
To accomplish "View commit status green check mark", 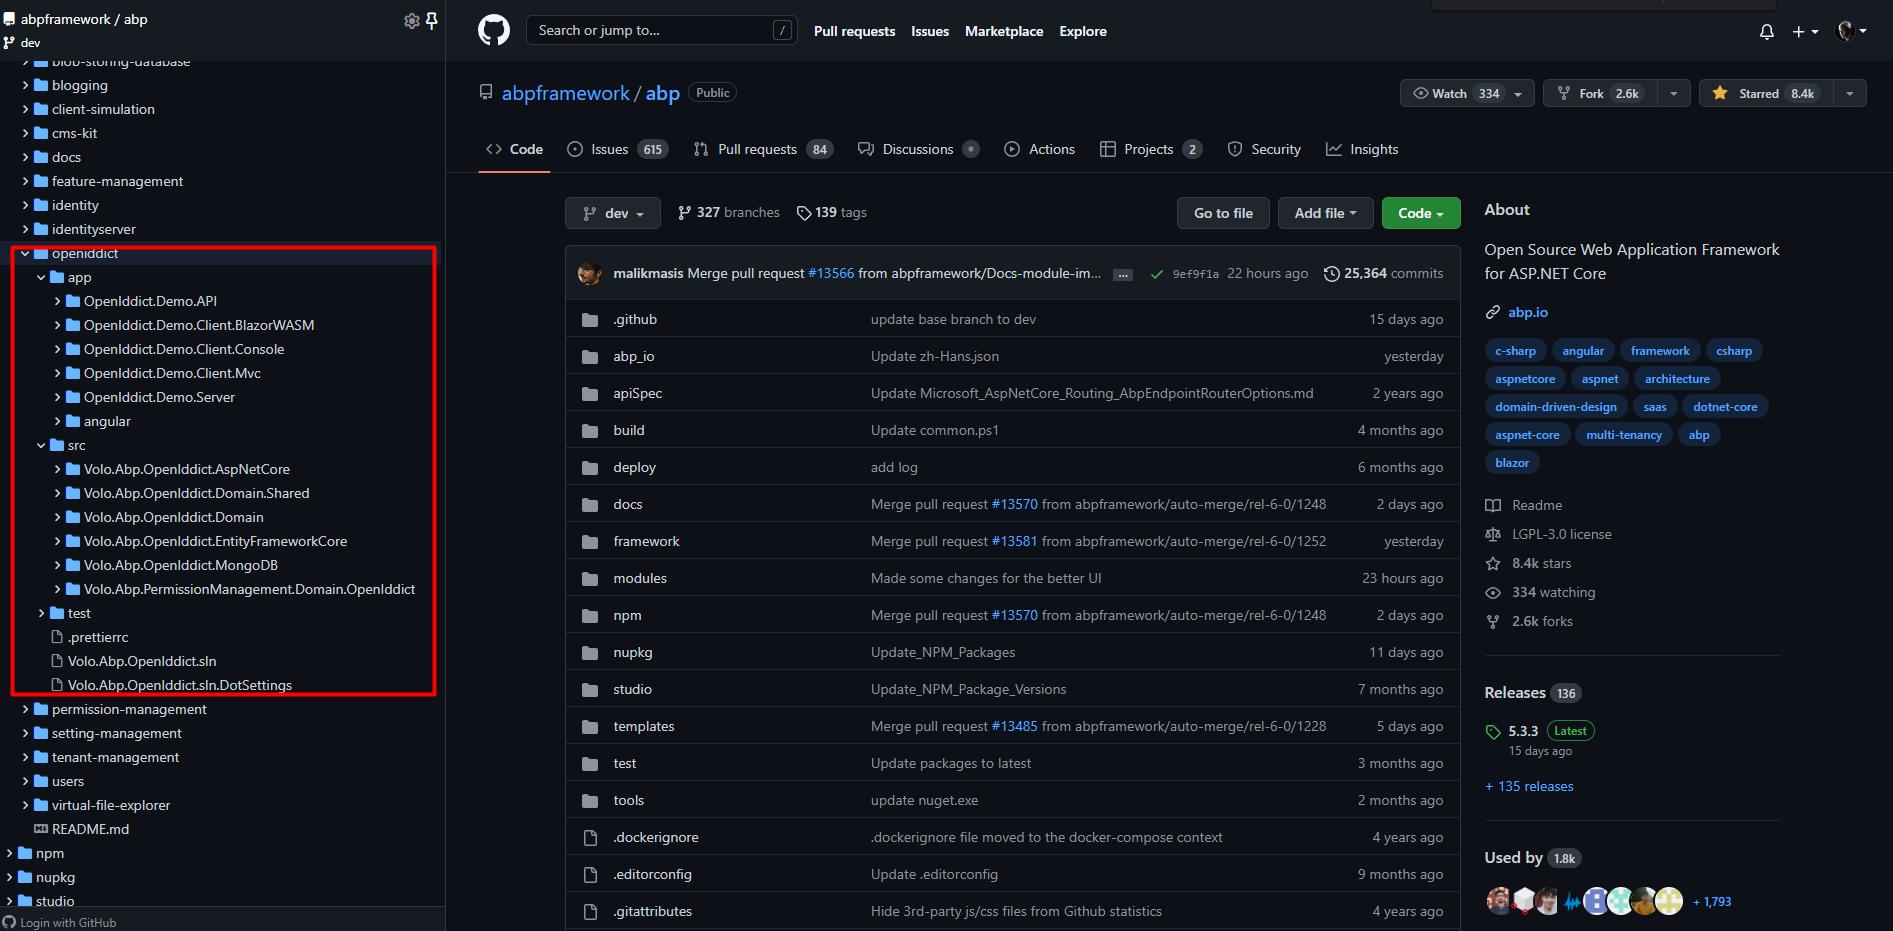I will point(1157,274).
